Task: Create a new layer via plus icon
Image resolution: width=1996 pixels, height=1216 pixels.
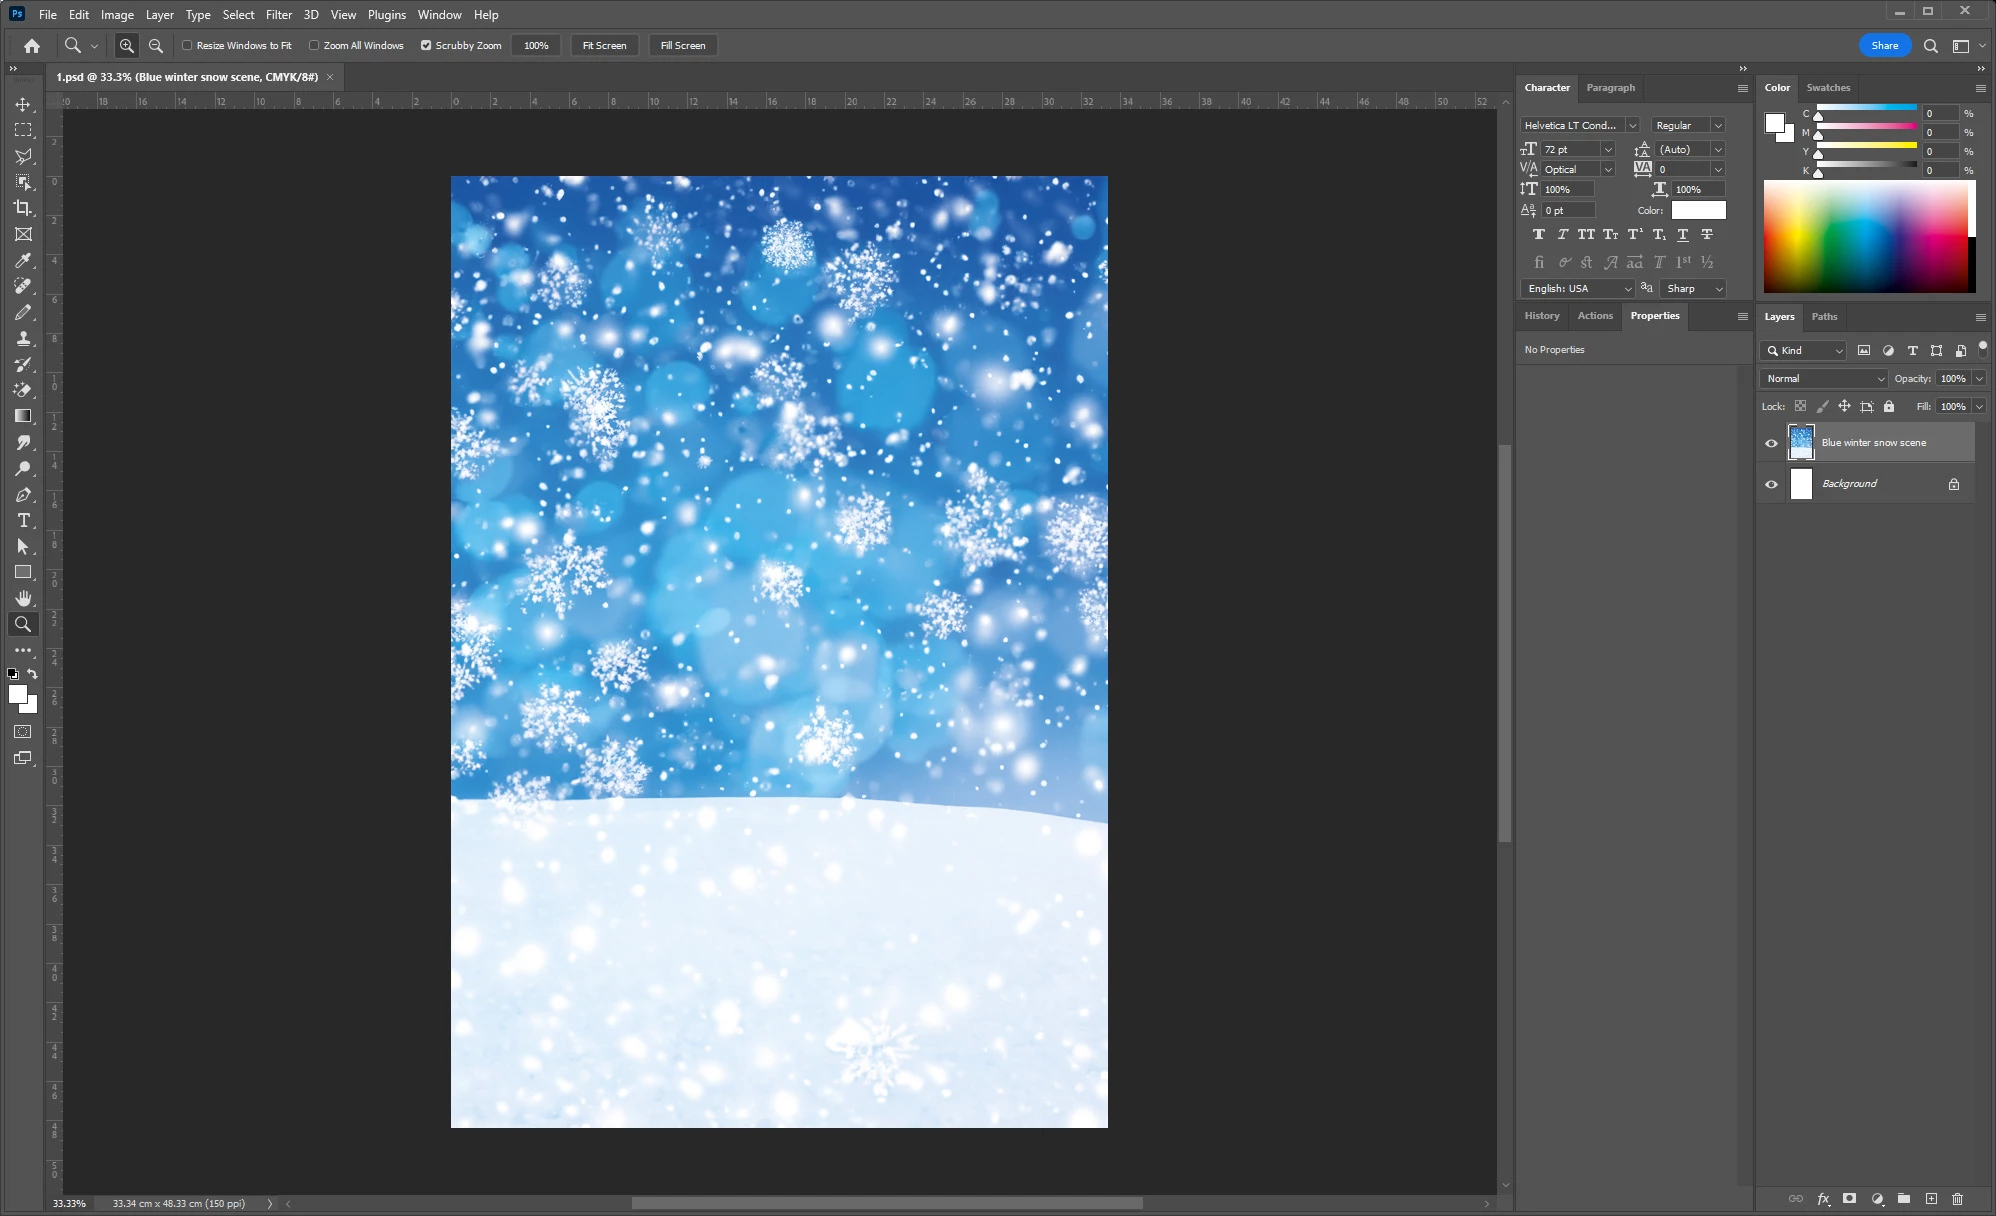Action: click(x=1931, y=1198)
